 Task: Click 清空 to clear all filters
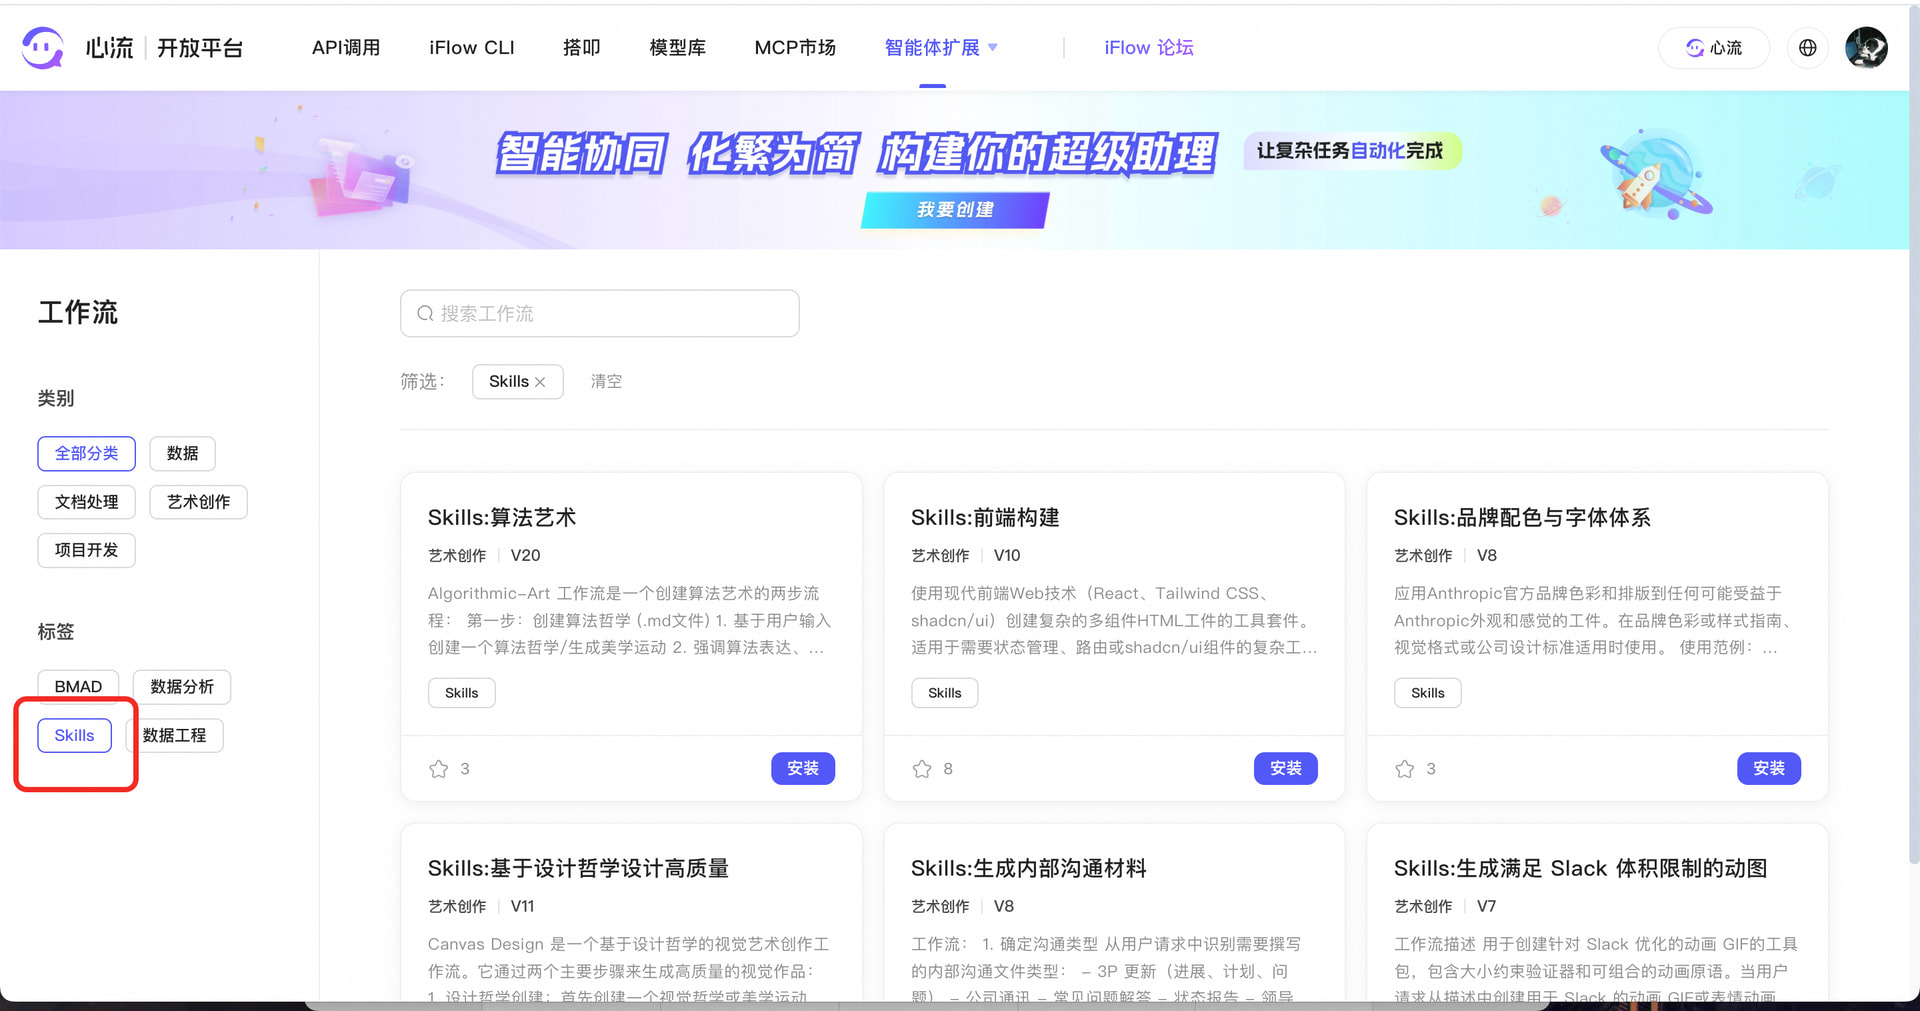tap(606, 381)
